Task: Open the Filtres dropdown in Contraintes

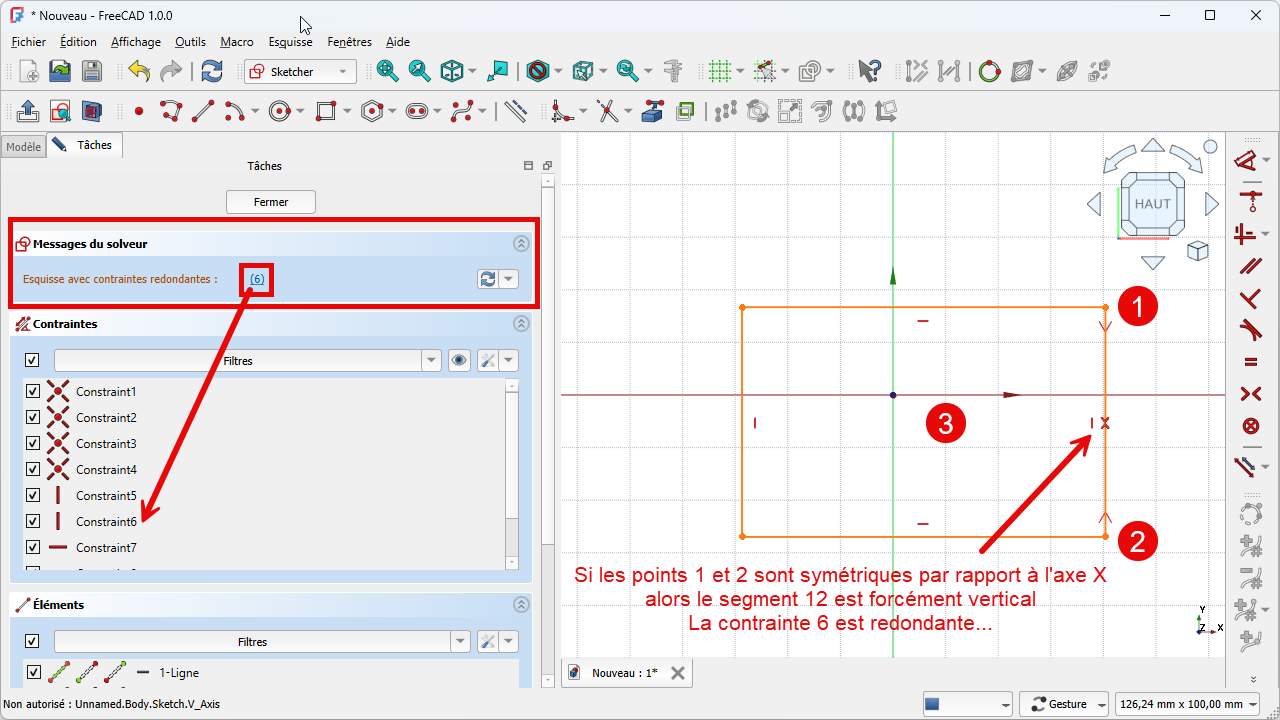Action: (x=432, y=361)
